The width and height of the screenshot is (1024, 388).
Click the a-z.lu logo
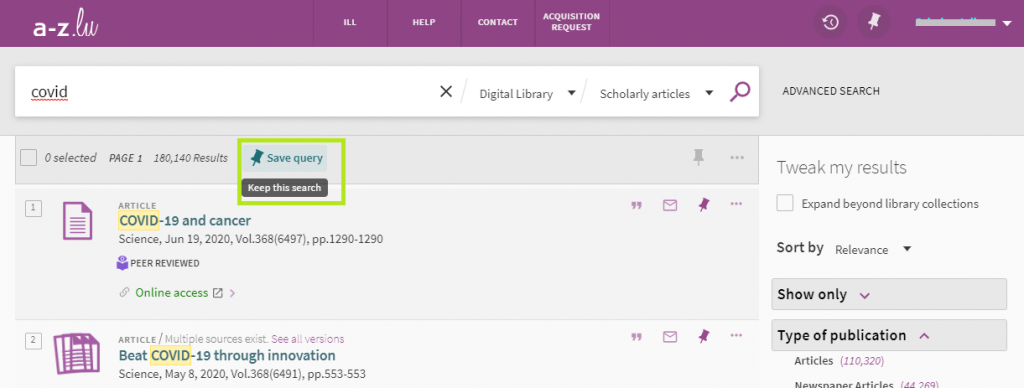click(65, 24)
